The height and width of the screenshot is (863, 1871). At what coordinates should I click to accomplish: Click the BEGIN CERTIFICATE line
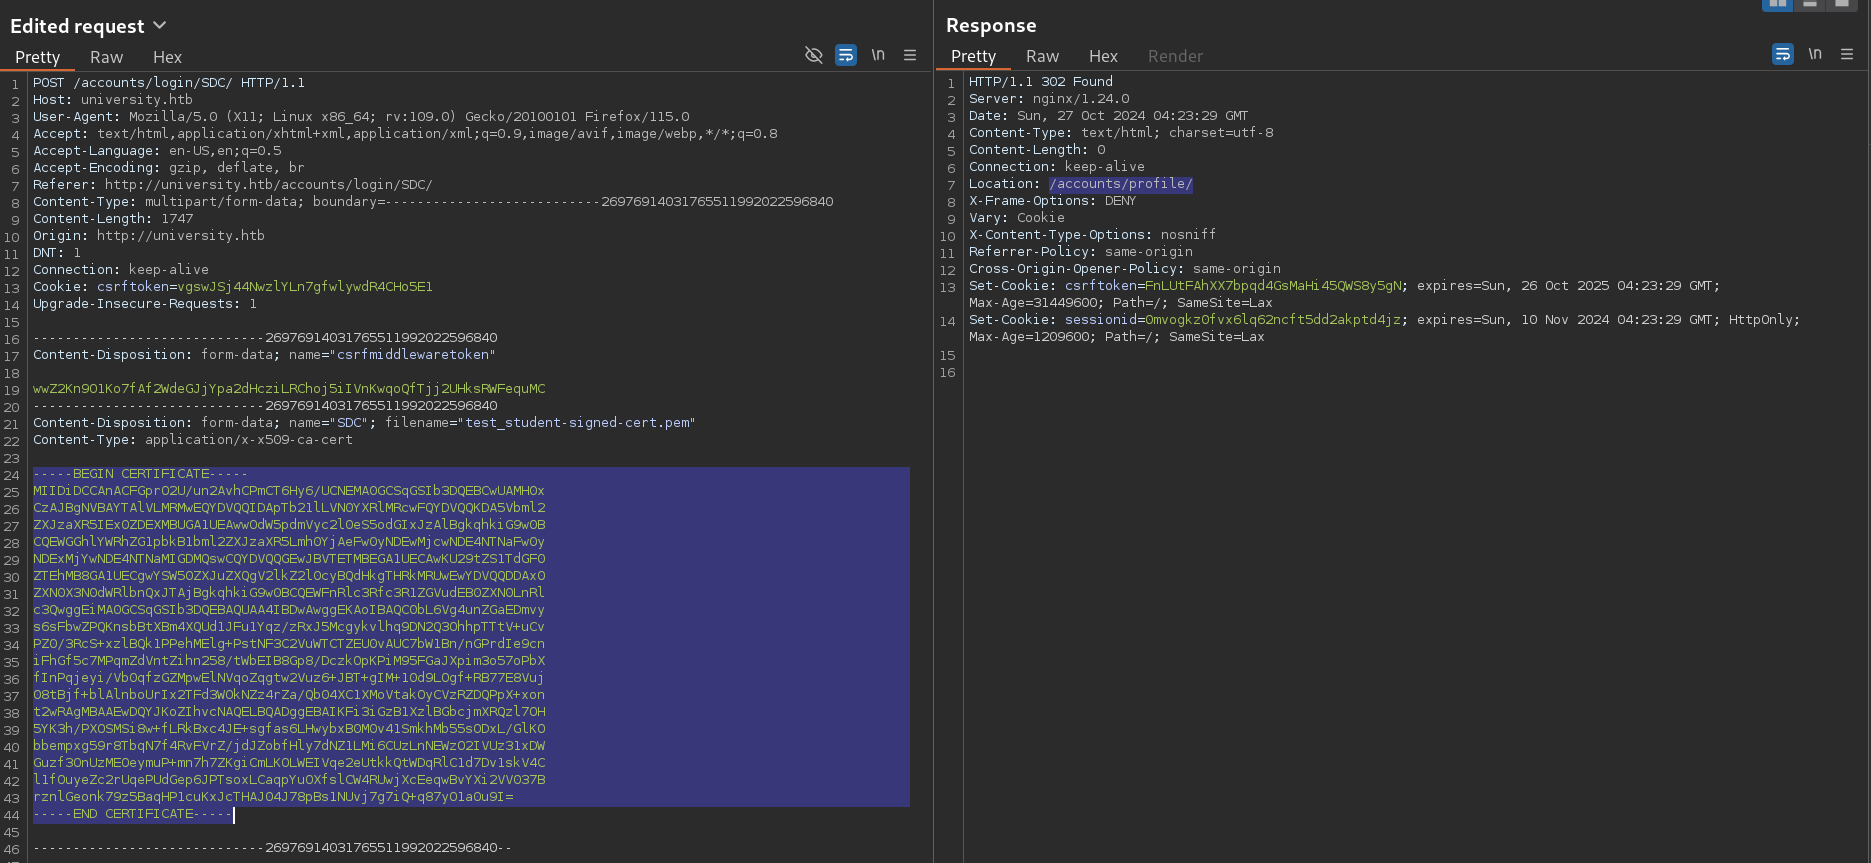141,474
